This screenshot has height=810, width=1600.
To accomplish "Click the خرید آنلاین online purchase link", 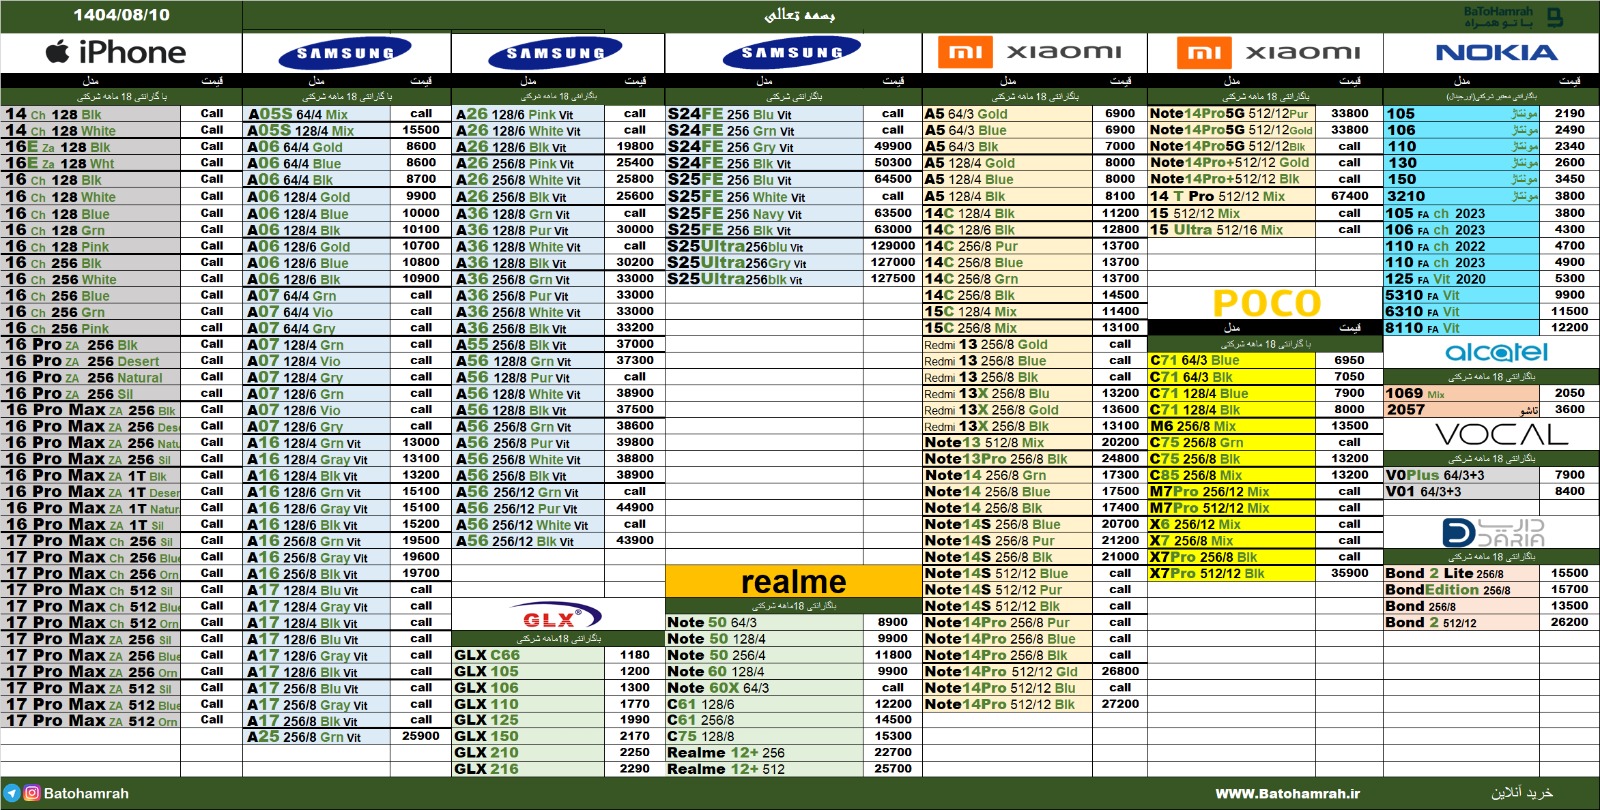I will point(1522,793).
